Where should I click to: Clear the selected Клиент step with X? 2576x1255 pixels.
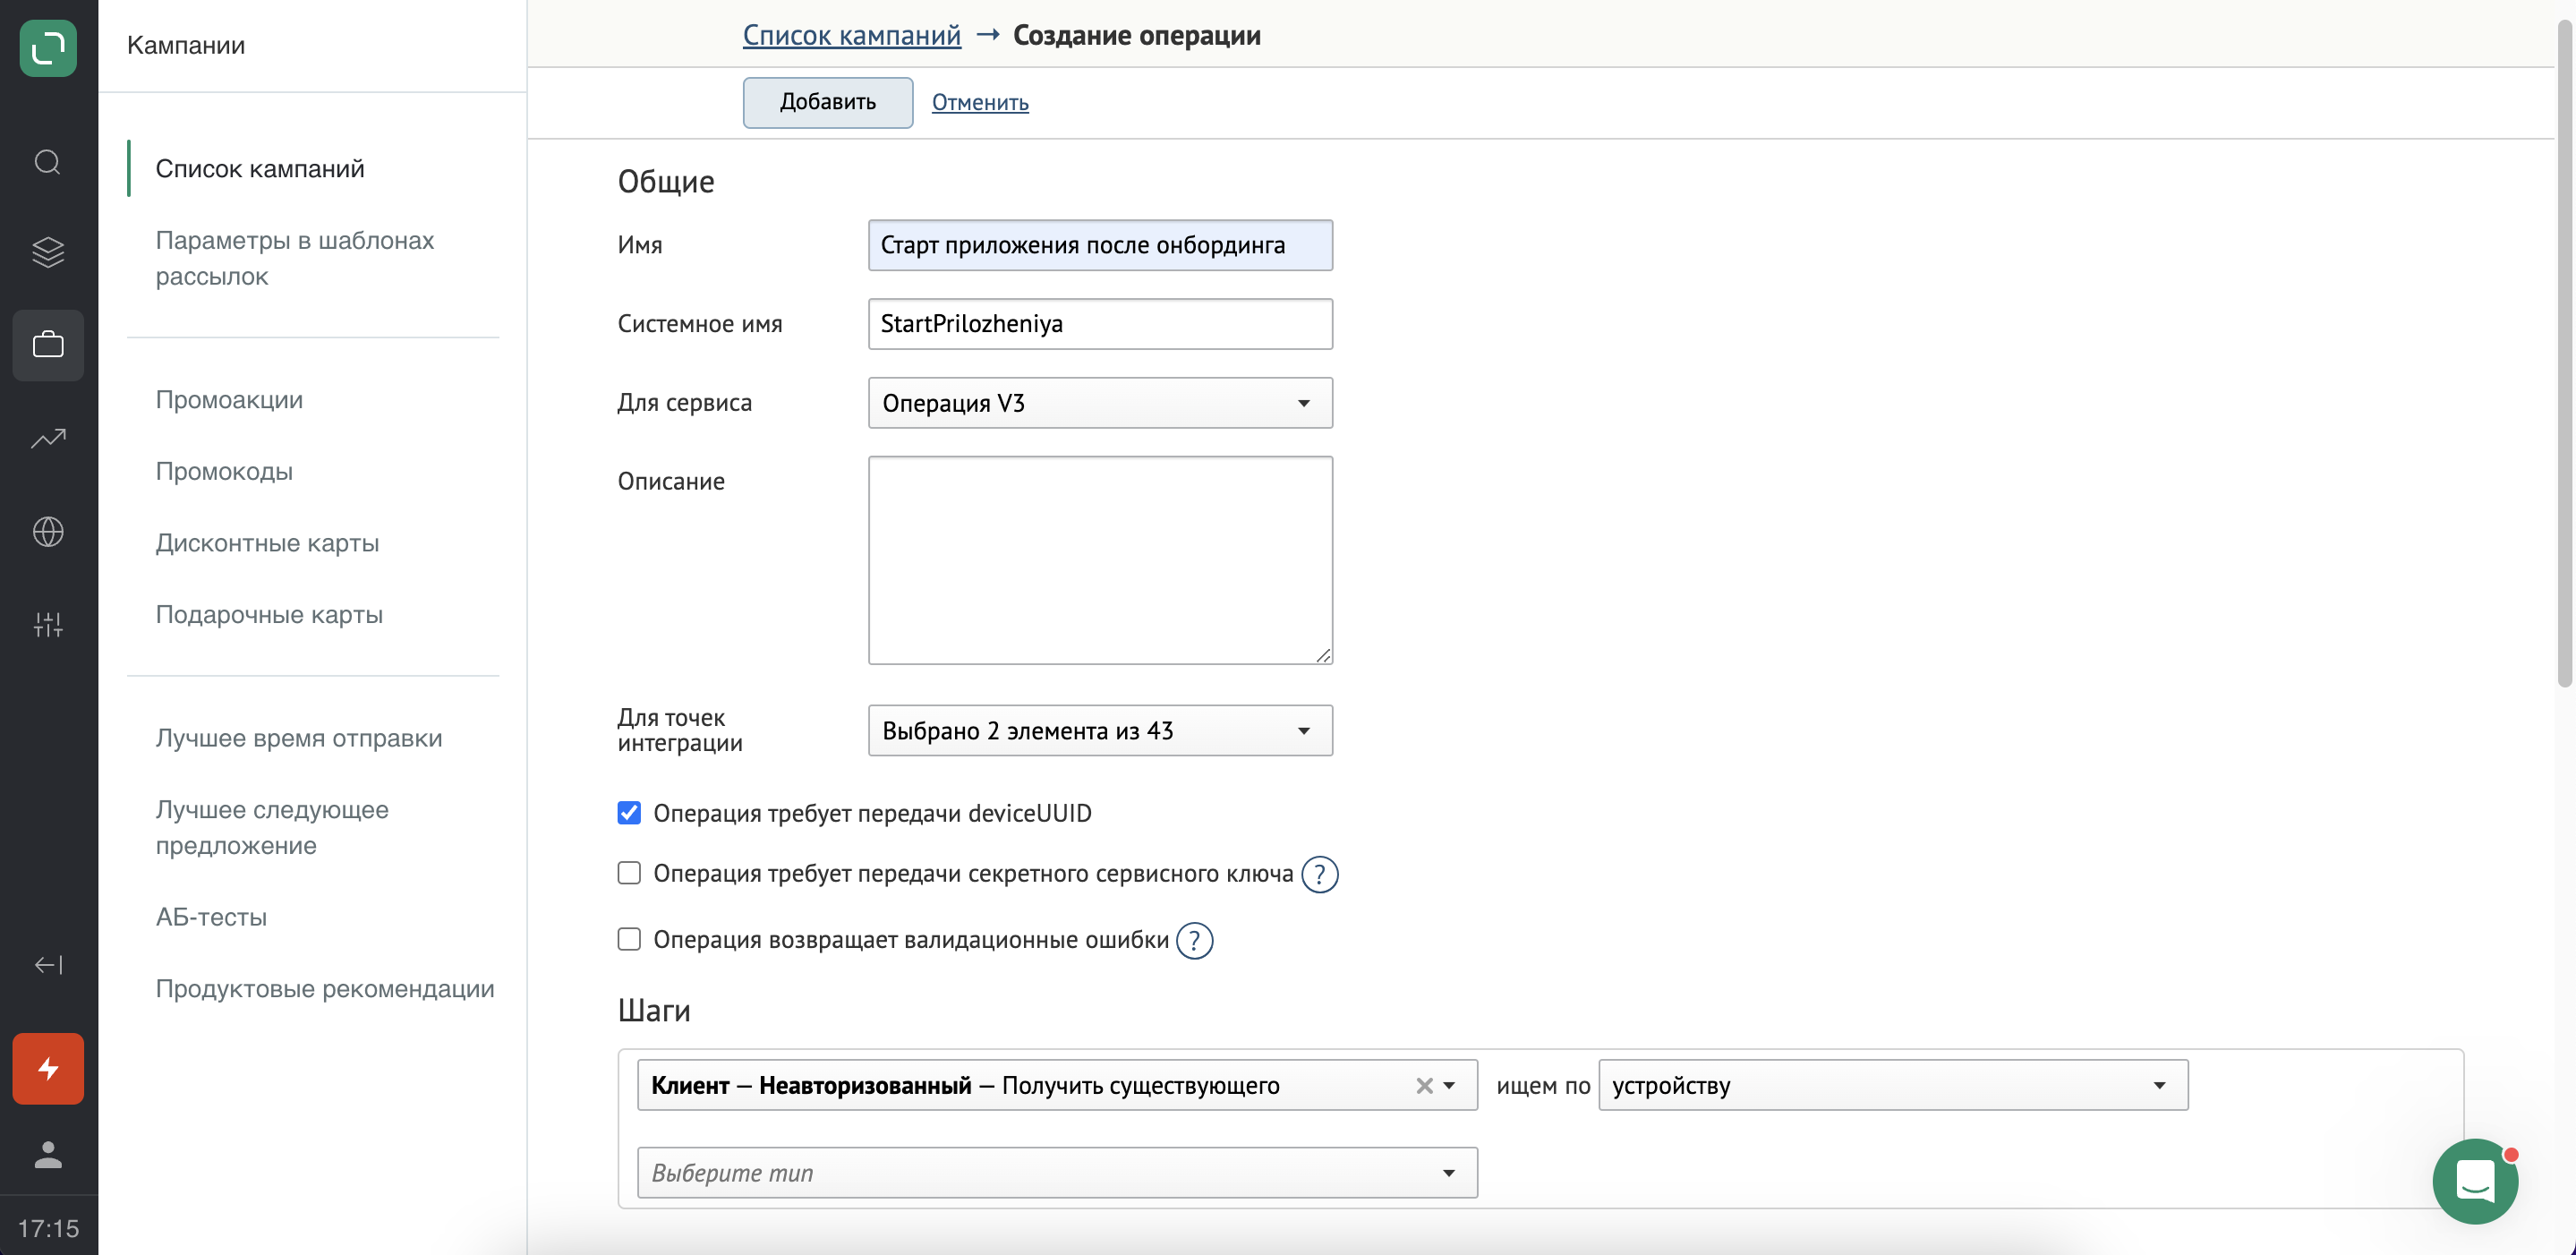(x=1424, y=1086)
